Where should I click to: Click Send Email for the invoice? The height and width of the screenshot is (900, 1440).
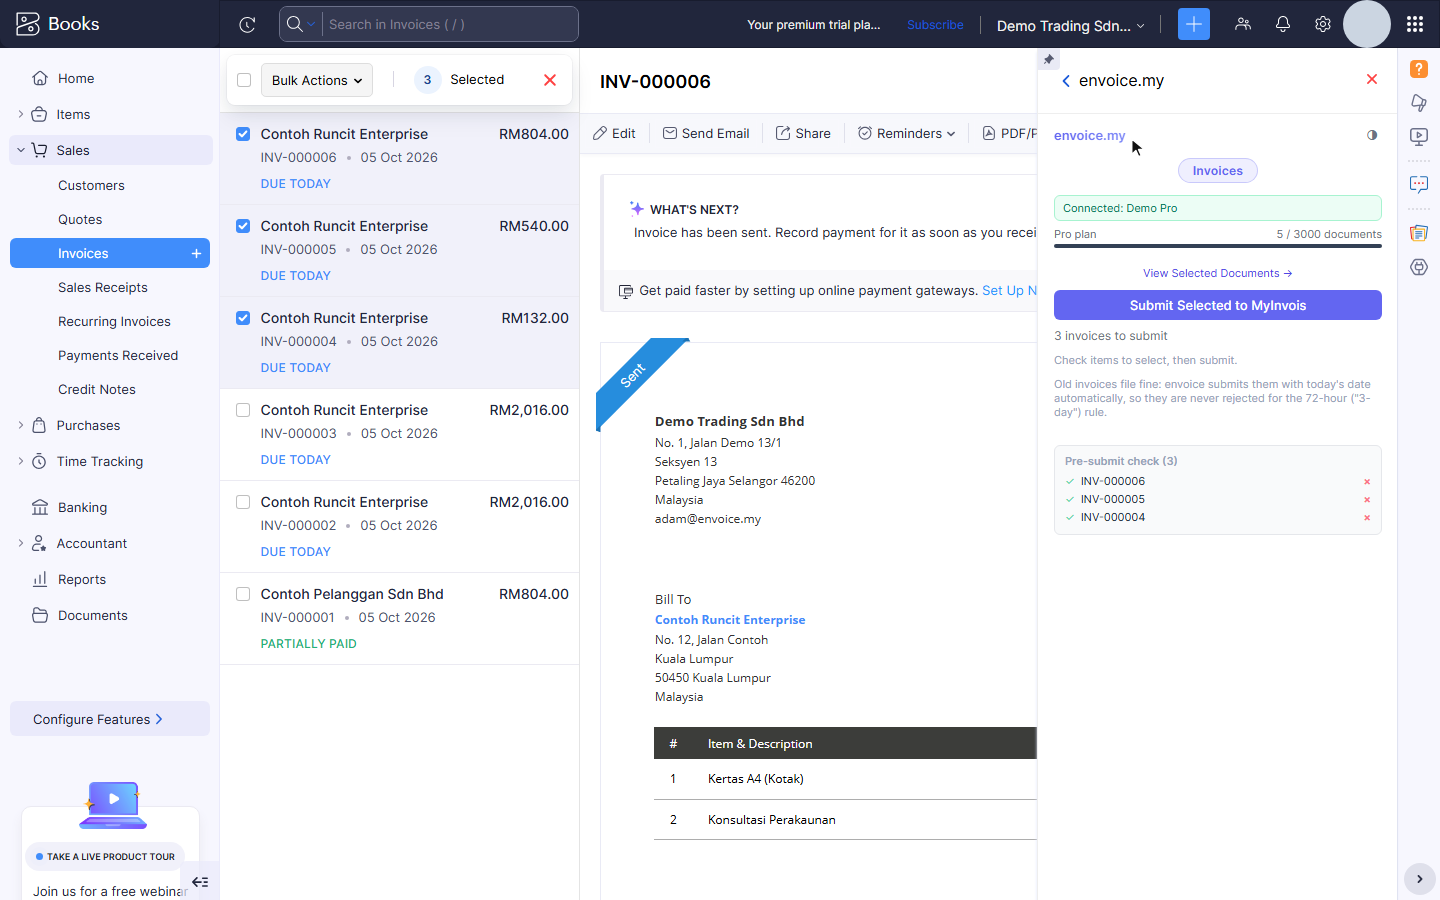point(706,133)
